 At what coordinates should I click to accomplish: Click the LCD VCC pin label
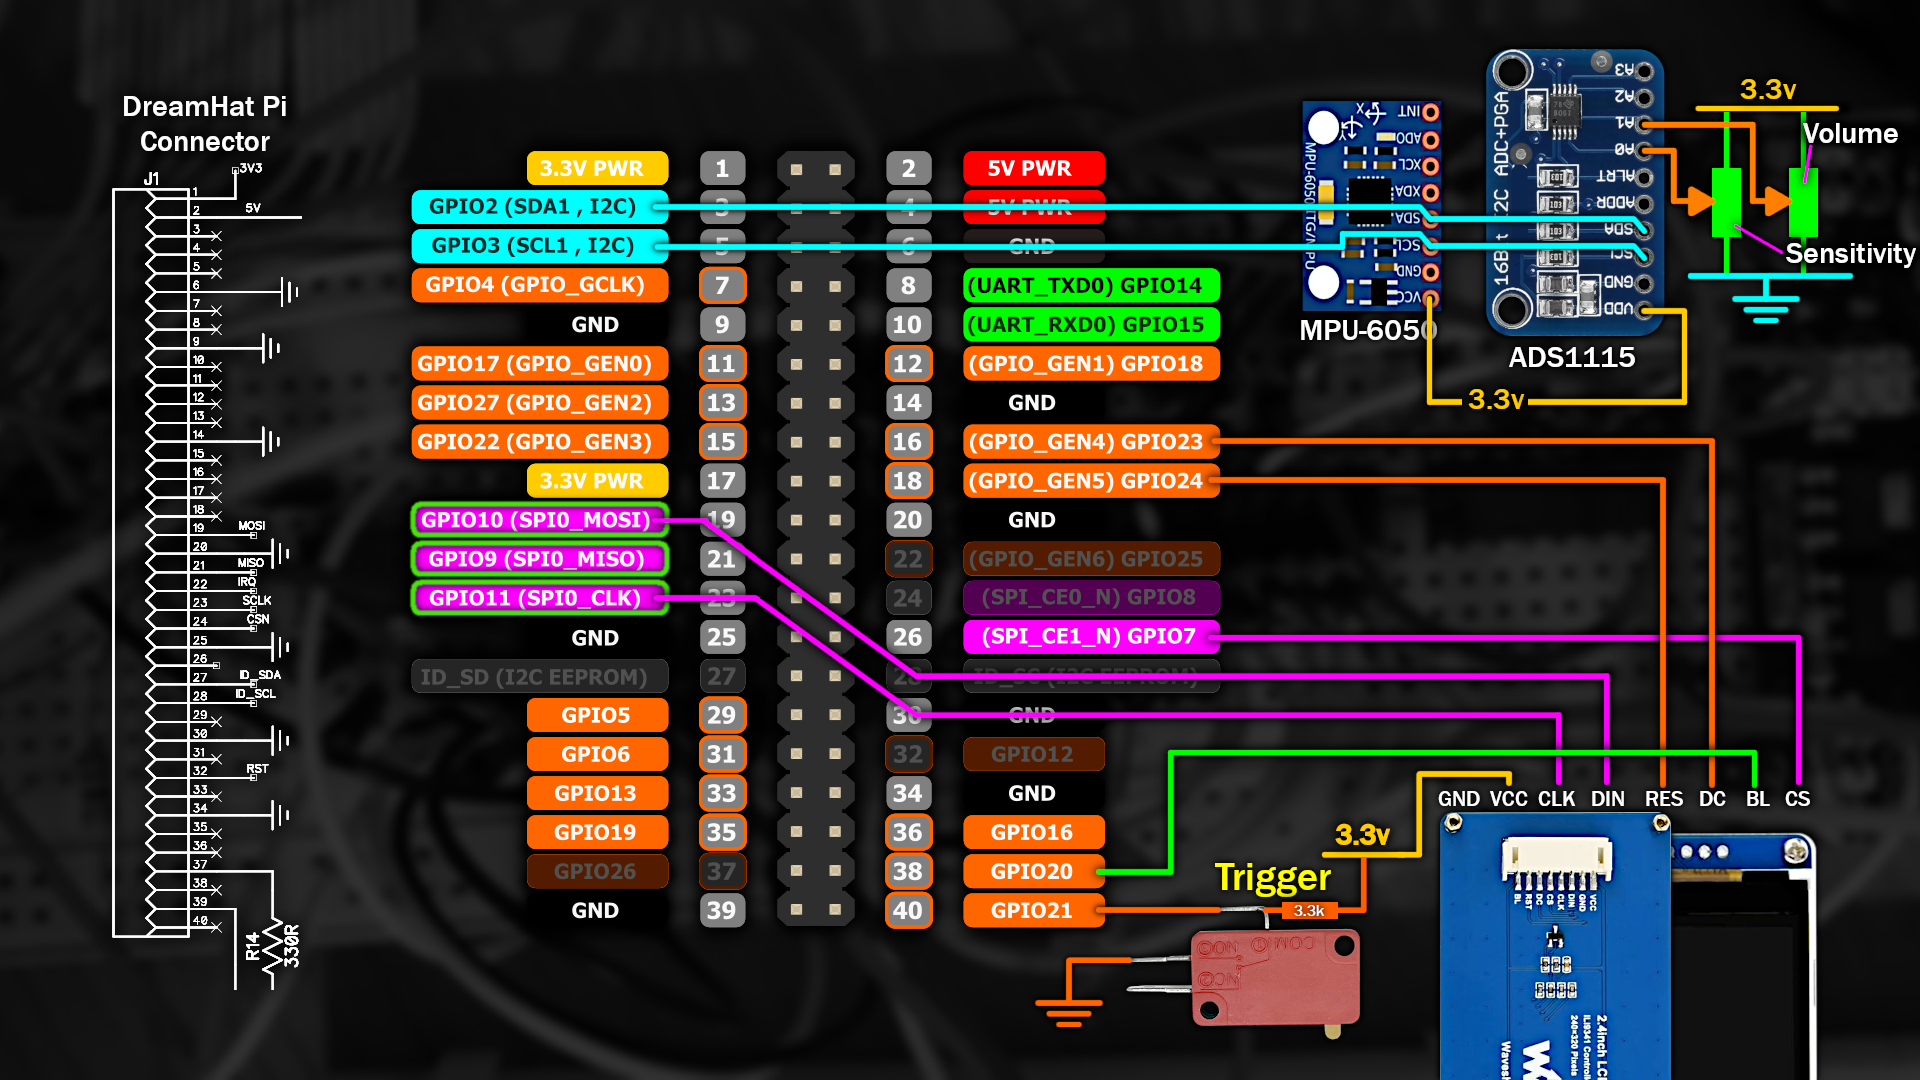(x=1508, y=799)
